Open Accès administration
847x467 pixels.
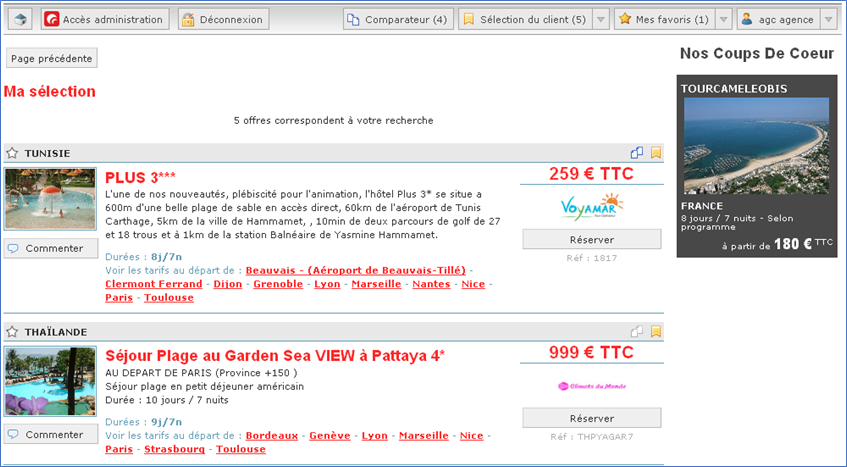[104, 19]
